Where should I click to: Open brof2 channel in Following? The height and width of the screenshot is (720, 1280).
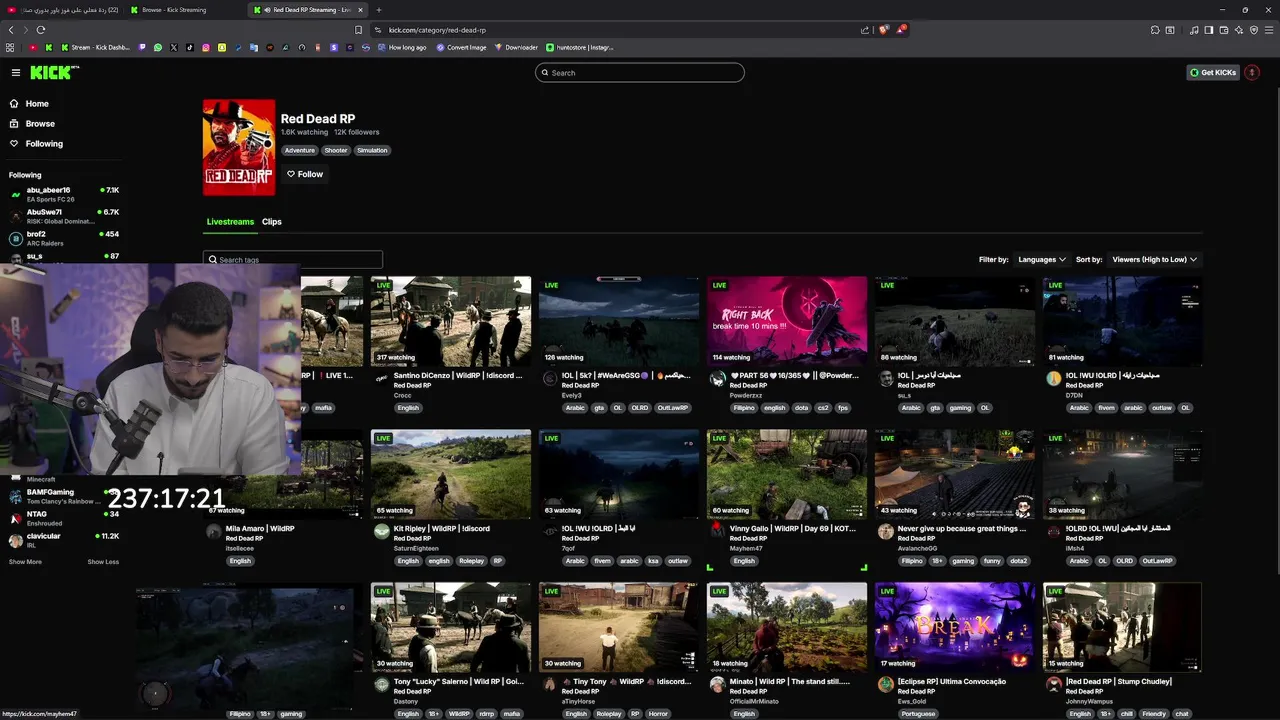[x=64, y=238]
